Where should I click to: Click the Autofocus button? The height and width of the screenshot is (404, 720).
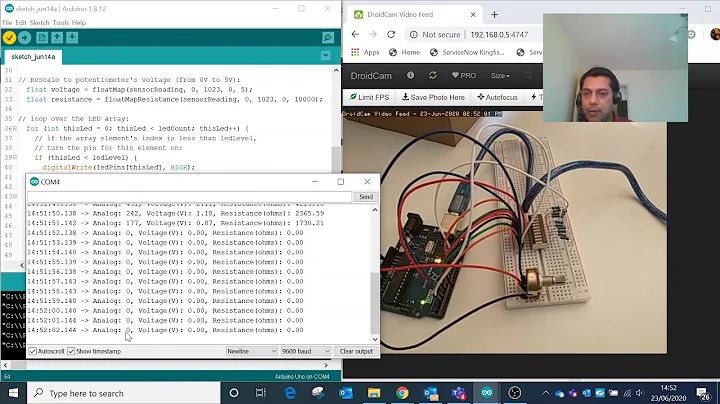pos(497,97)
